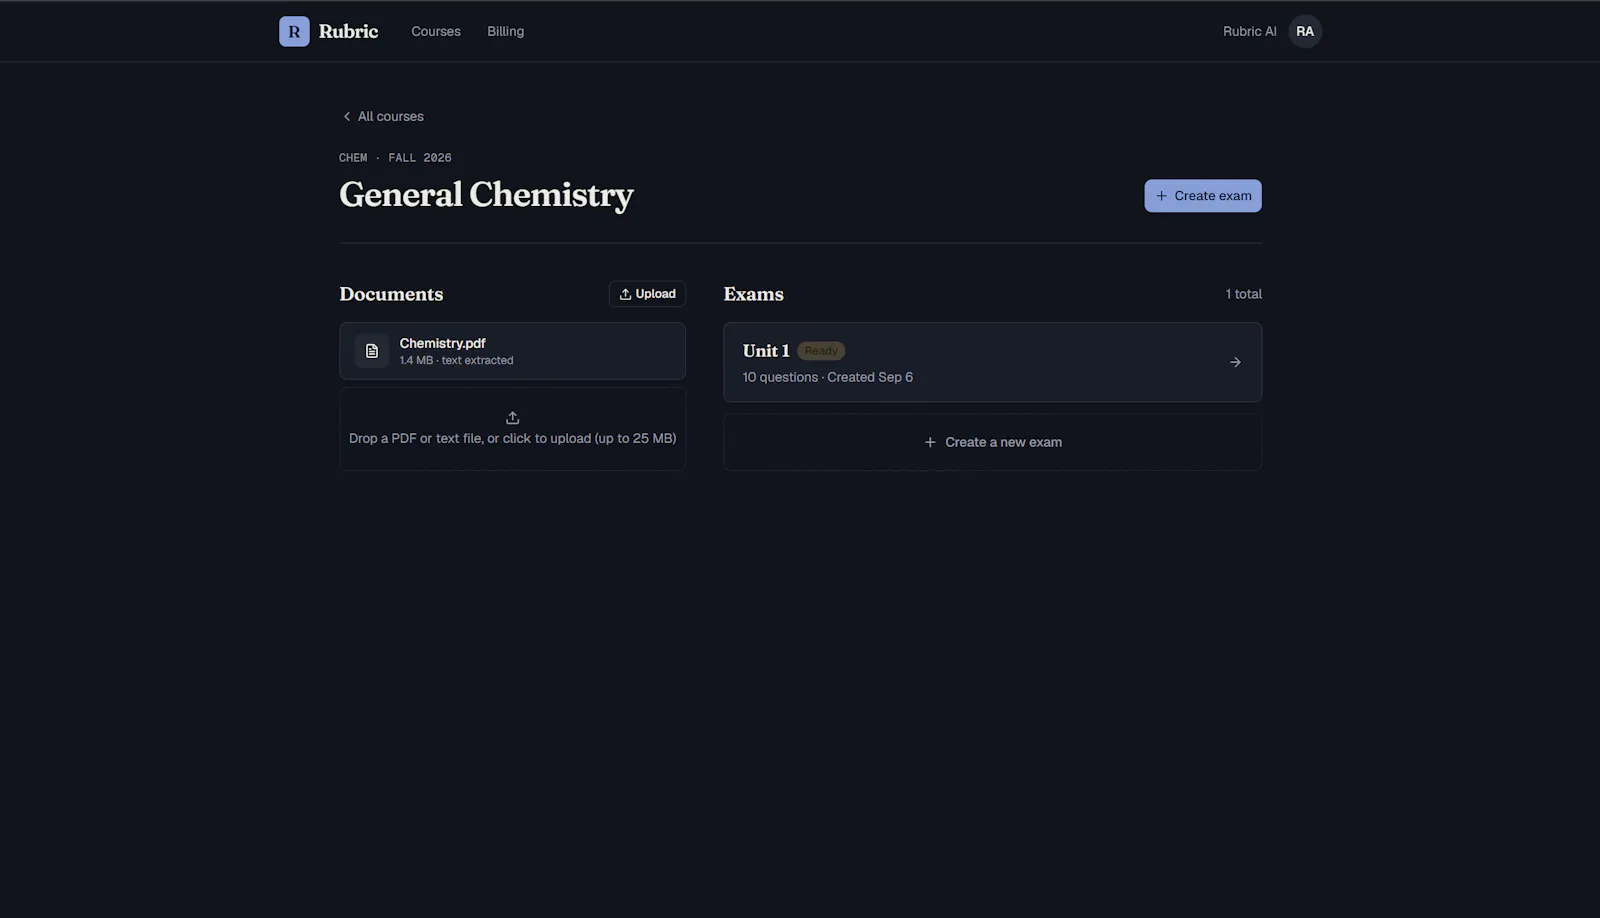The width and height of the screenshot is (1600, 918).
Task: Open the Chemistry.pdf document name
Action: pyautogui.click(x=442, y=343)
